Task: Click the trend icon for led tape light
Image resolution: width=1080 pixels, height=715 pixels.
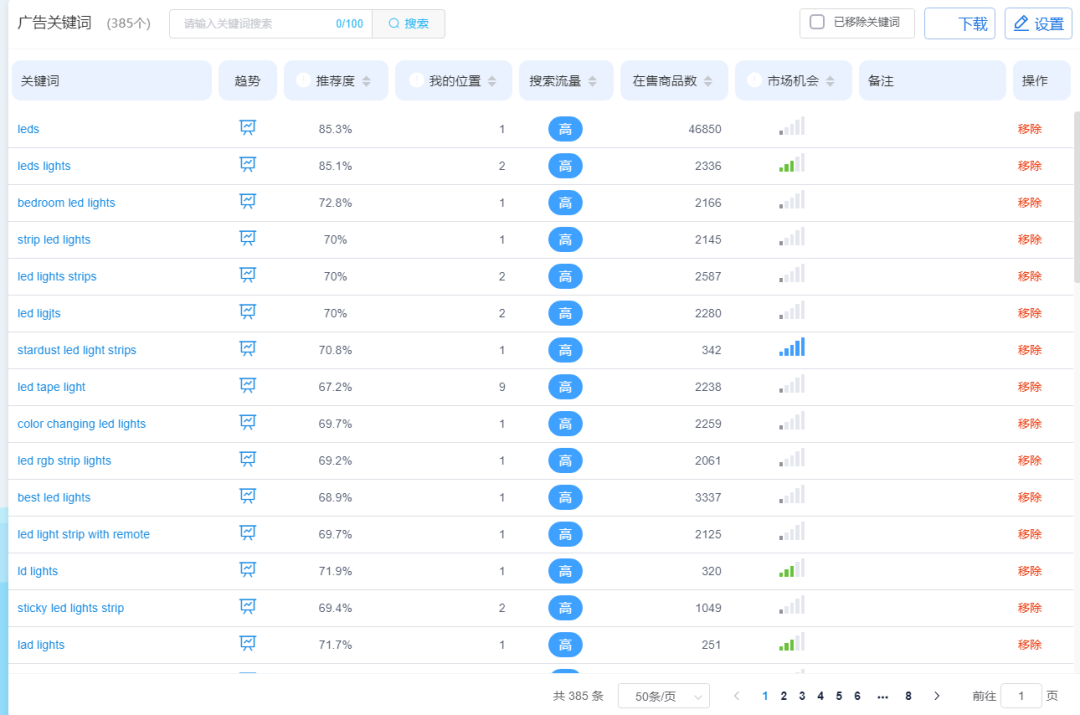Action: pyautogui.click(x=247, y=385)
